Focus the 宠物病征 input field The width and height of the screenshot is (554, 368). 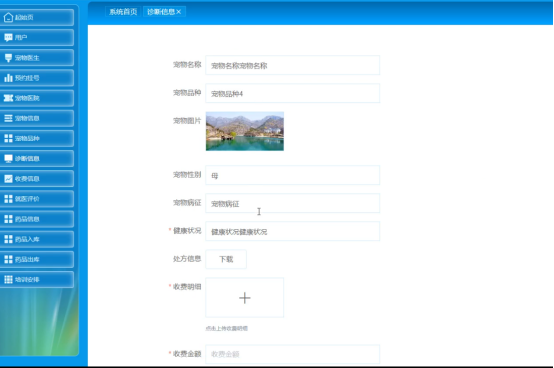coord(293,203)
